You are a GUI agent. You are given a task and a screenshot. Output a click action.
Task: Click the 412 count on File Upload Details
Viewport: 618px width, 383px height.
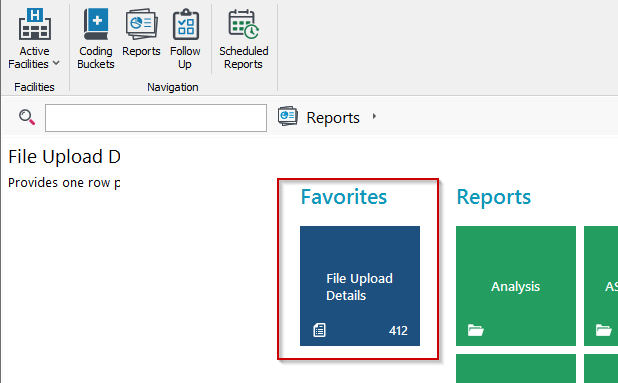click(398, 331)
